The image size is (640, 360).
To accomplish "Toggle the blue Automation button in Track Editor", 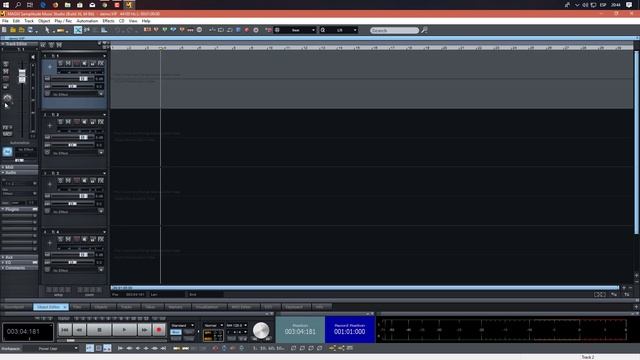I will [x=7, y=152].
